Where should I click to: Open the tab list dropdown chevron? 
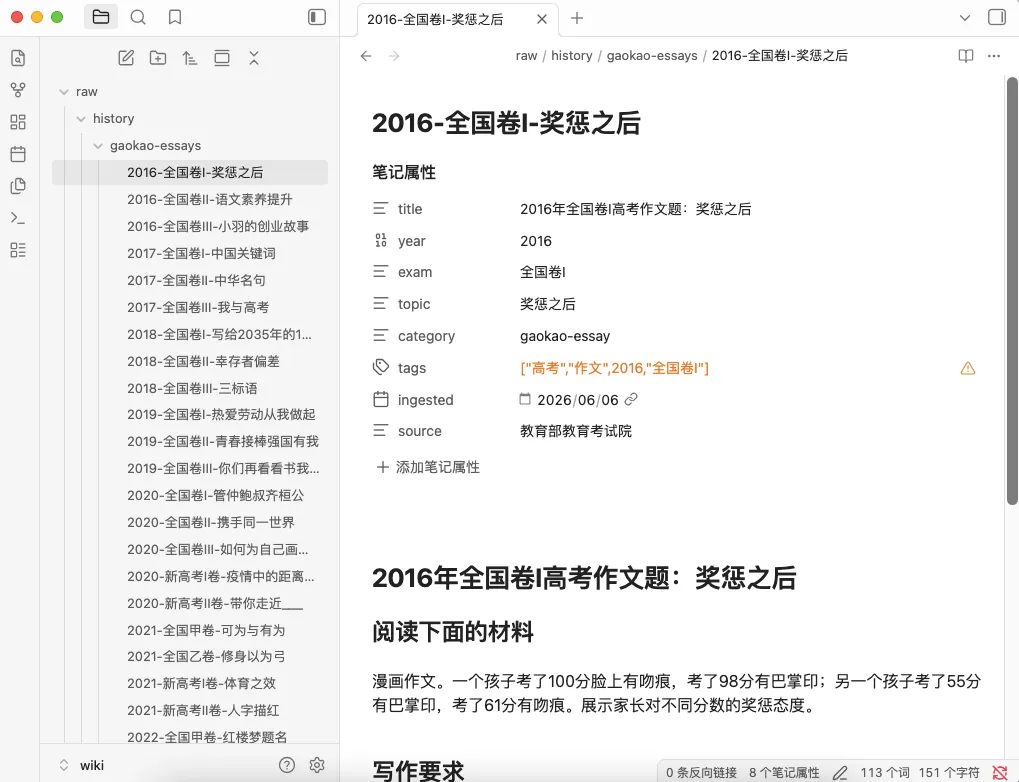965,18
